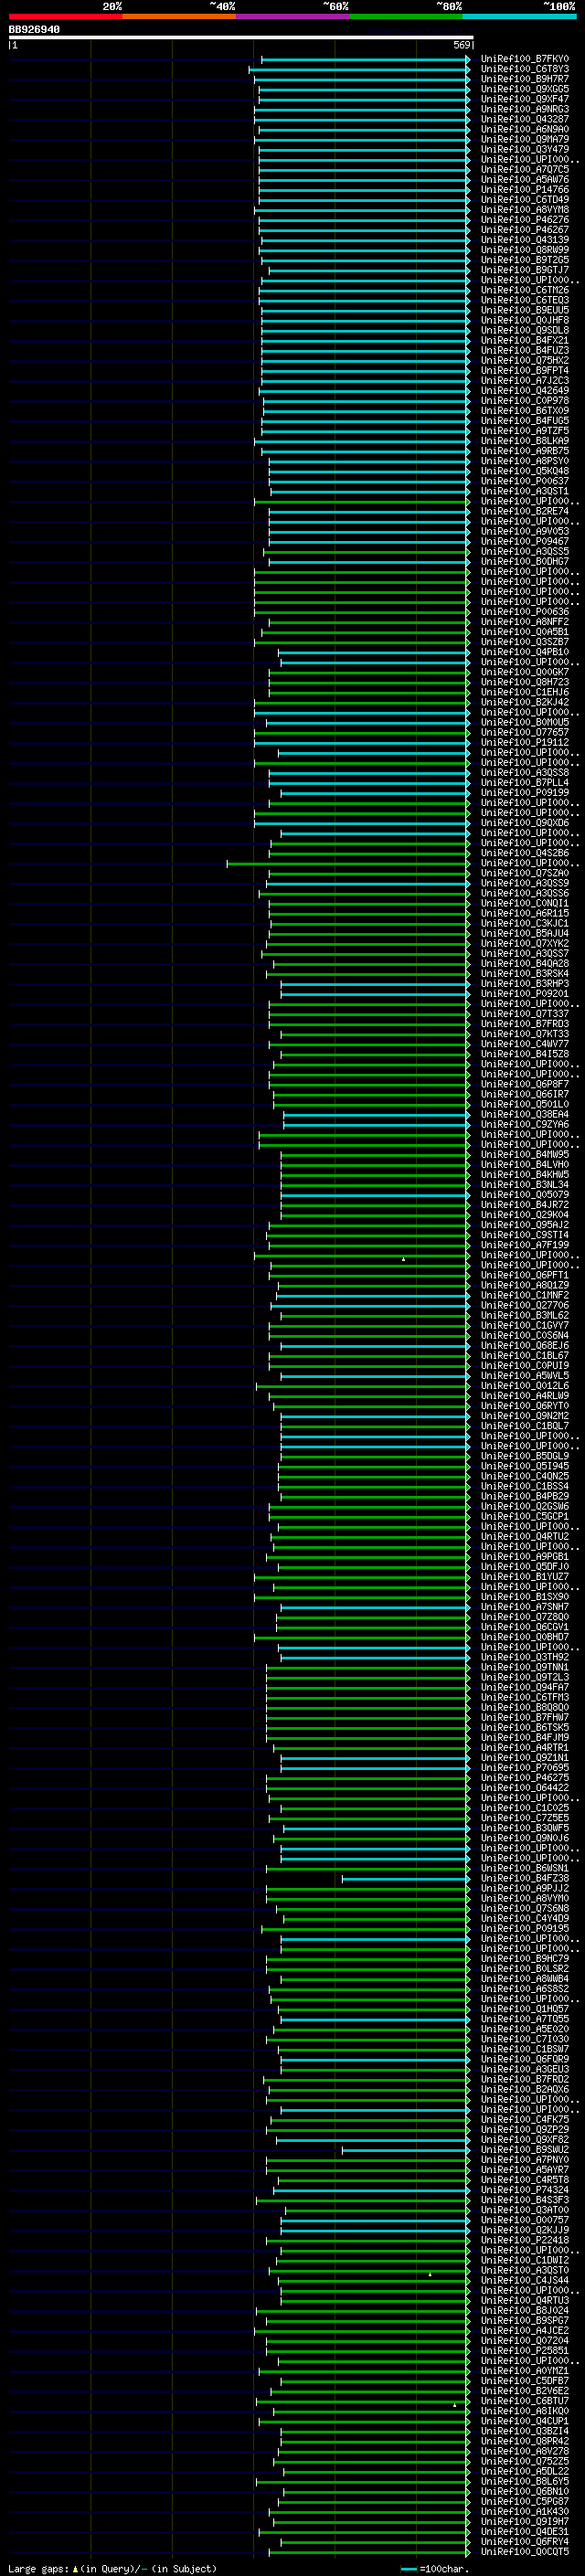Viewport: 585px width, 2576px height.
Task: Select the UniRef100_B4FX21 label
Action: (524, 340)
